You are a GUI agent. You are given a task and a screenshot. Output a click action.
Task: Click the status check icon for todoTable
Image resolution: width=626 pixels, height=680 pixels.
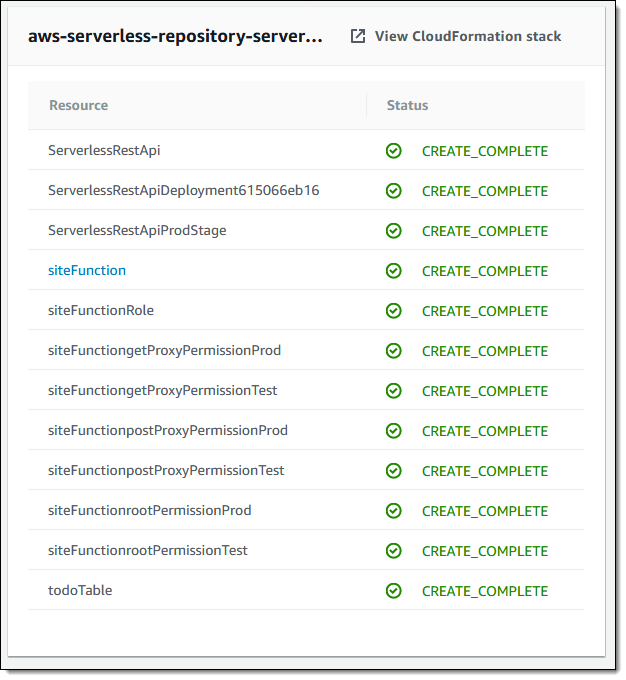pos(394,591)
